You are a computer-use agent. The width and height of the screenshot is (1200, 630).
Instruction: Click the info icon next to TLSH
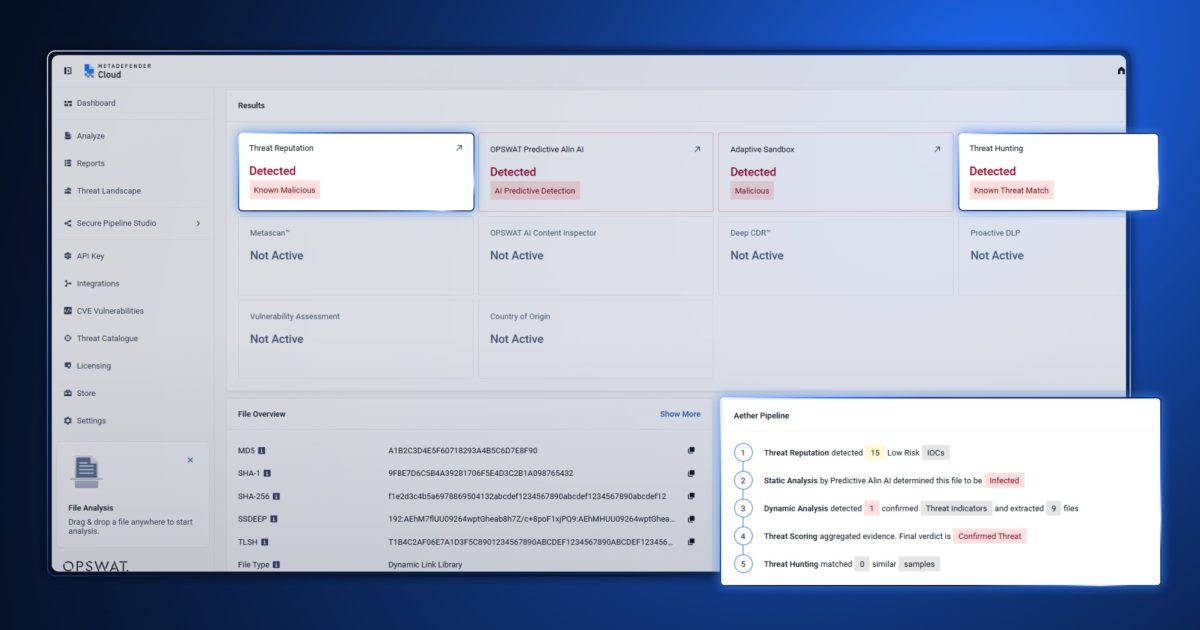264,542
